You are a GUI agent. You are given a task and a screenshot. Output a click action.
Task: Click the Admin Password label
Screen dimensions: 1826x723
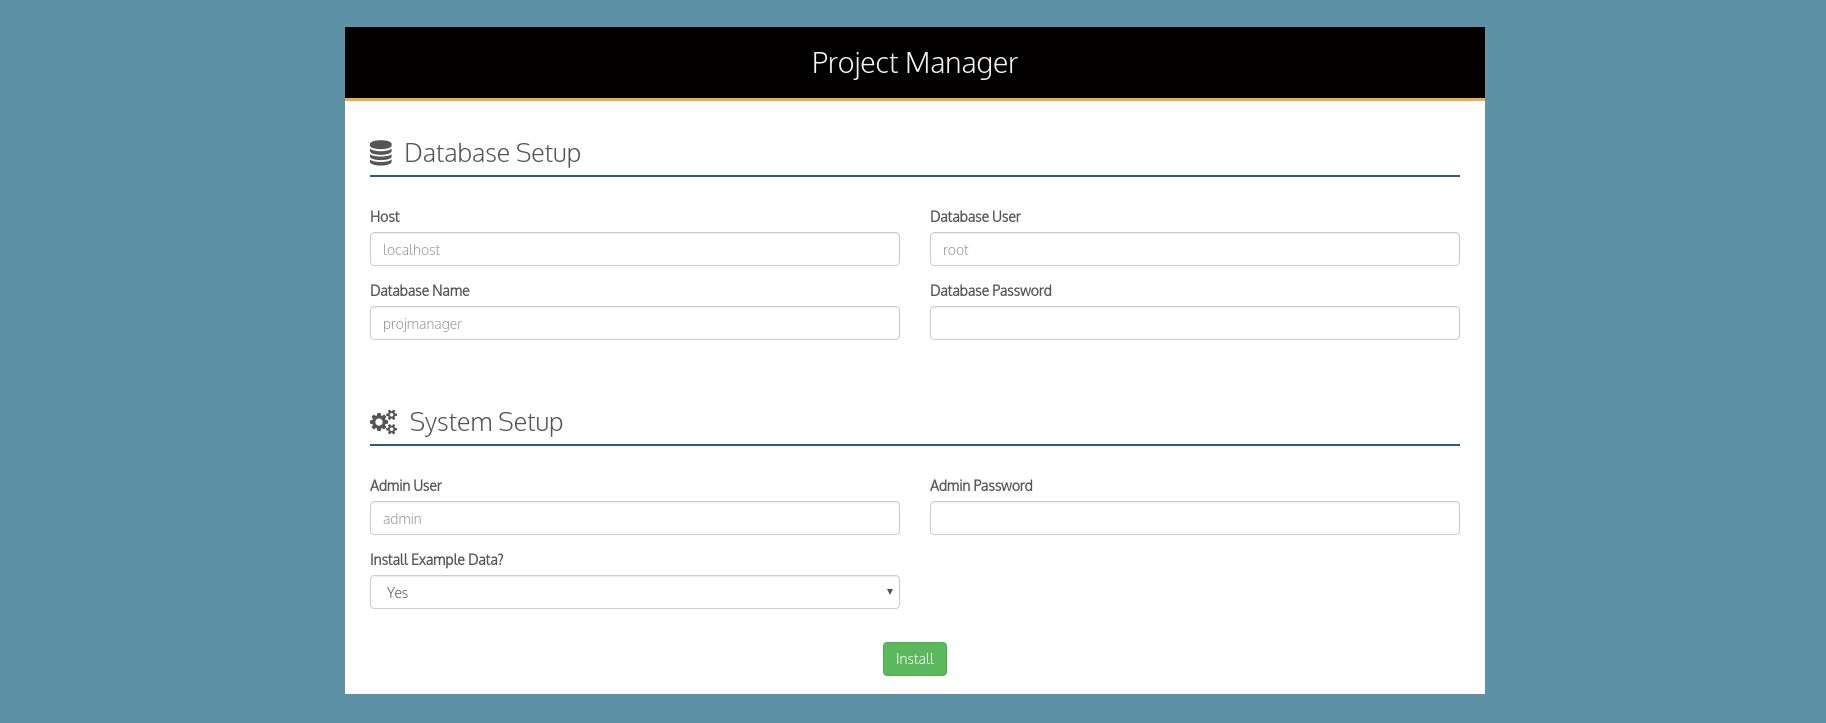point(981,486)
